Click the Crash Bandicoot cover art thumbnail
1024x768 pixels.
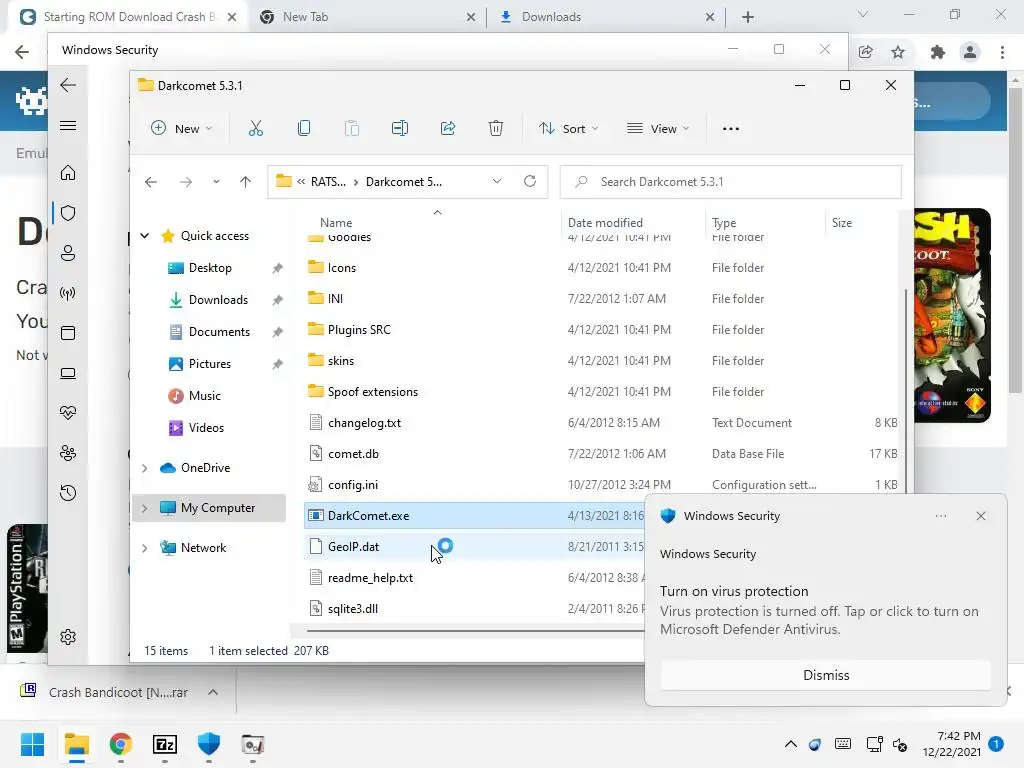pyautogui.click(x=952, y=315)
